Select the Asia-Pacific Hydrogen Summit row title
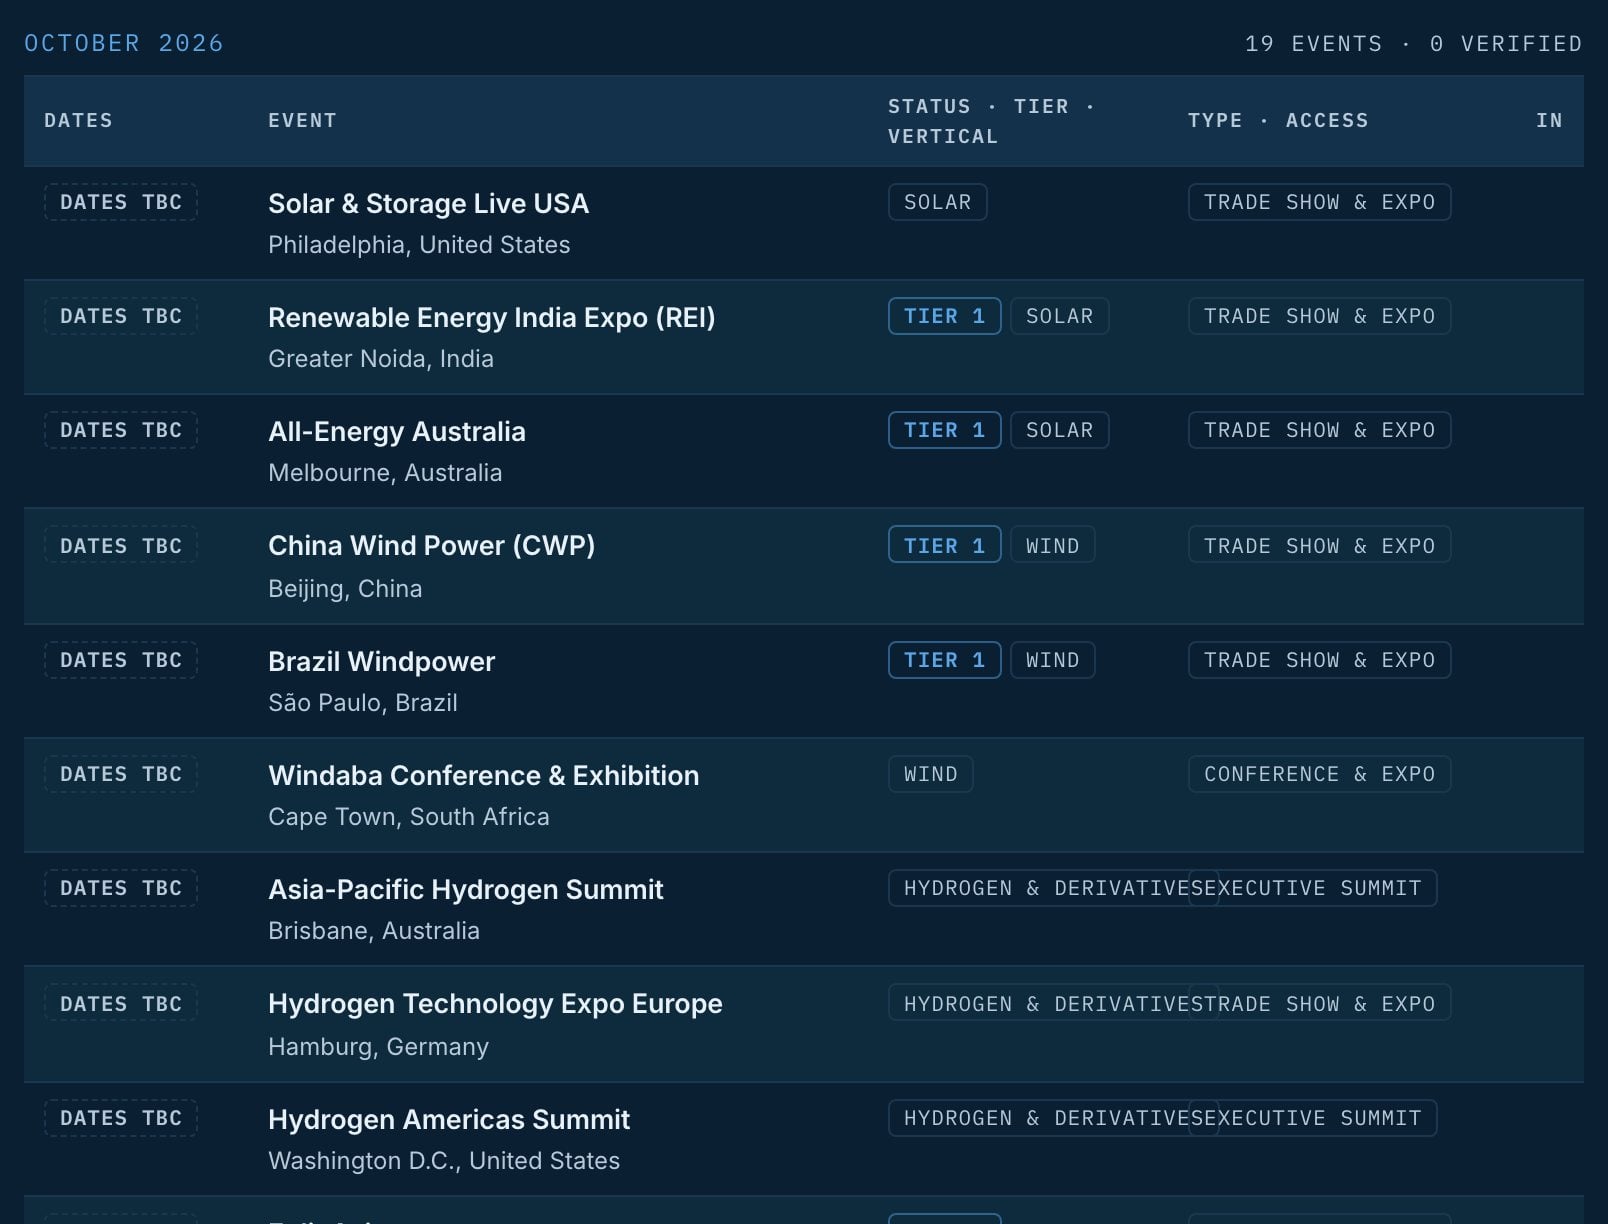 click(466, 890)
